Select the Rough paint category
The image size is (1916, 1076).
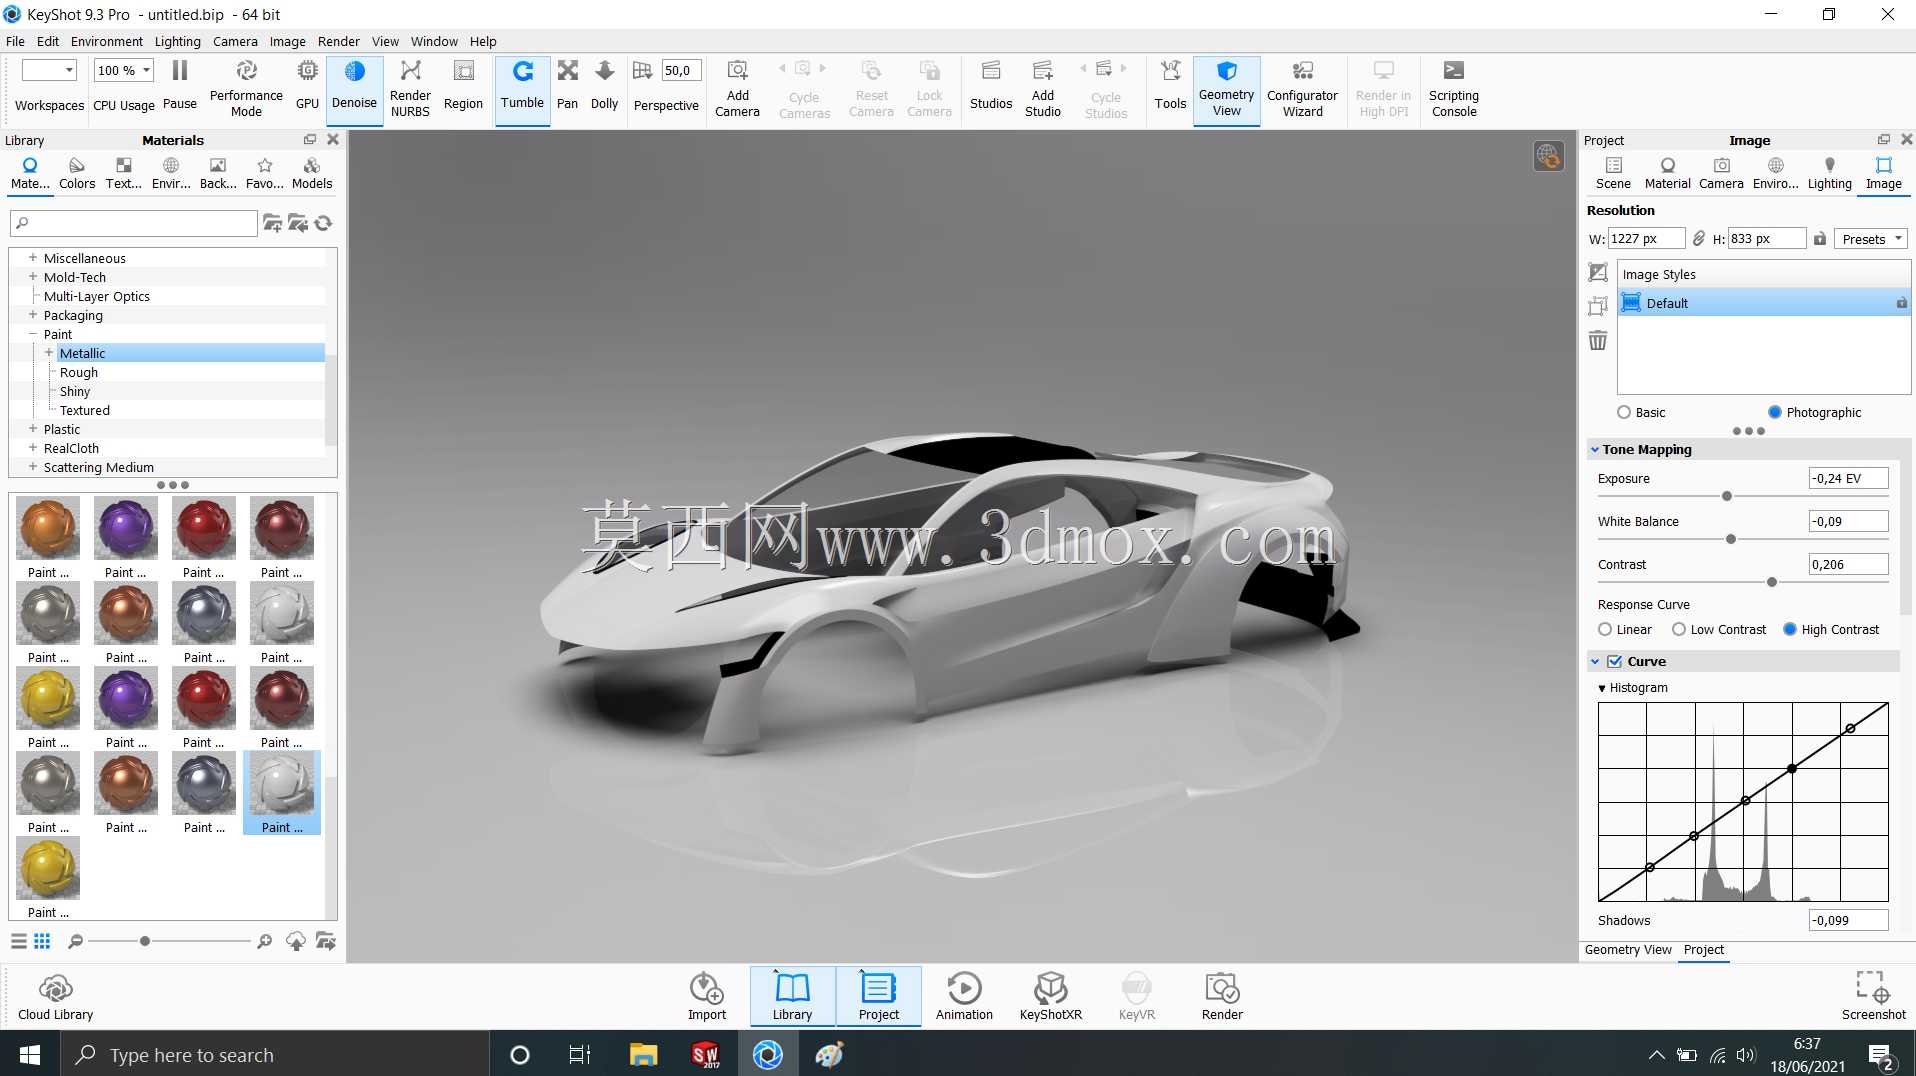click(x=78, y=372)
